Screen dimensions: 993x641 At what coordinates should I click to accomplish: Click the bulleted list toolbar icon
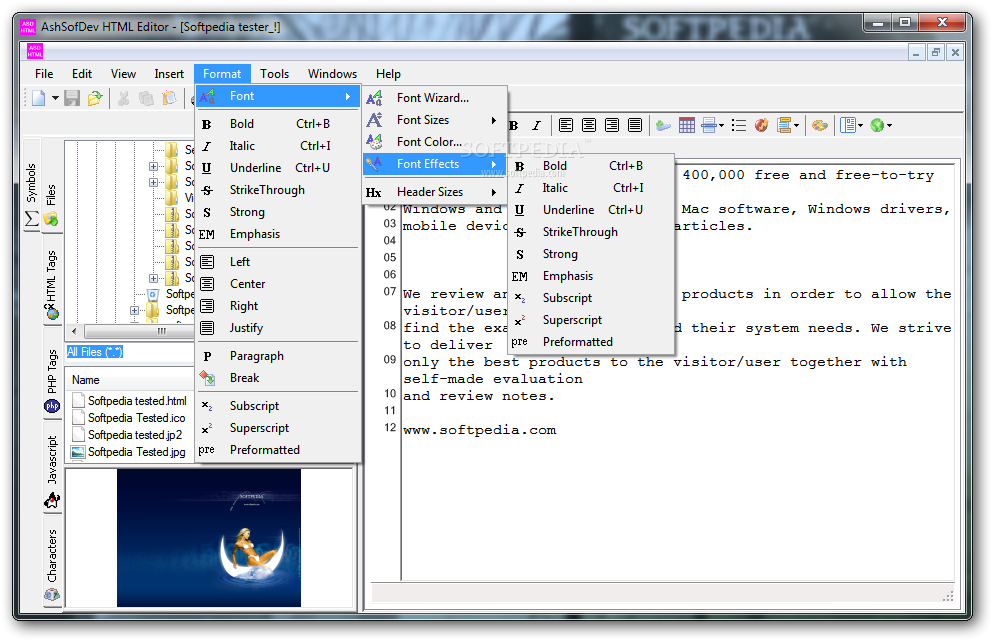pos(738,125)
